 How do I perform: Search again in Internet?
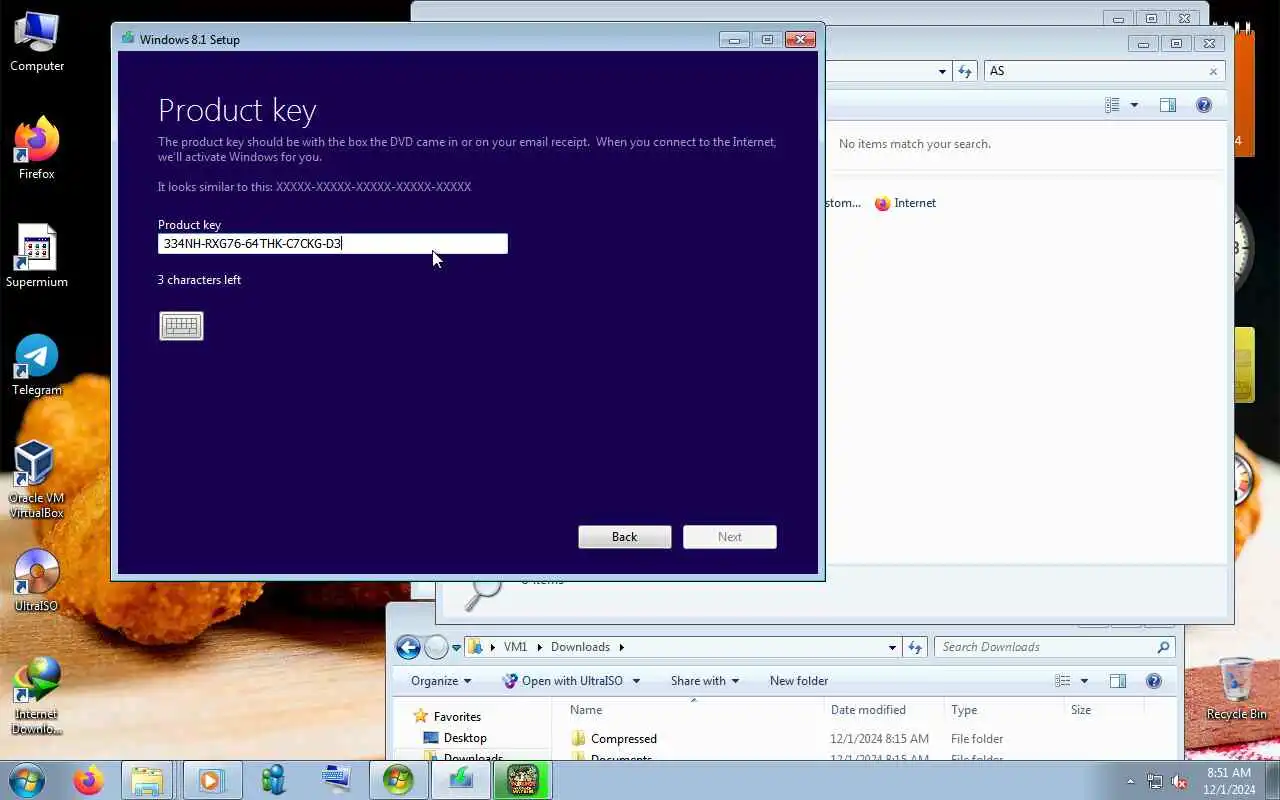click(905, 203)
